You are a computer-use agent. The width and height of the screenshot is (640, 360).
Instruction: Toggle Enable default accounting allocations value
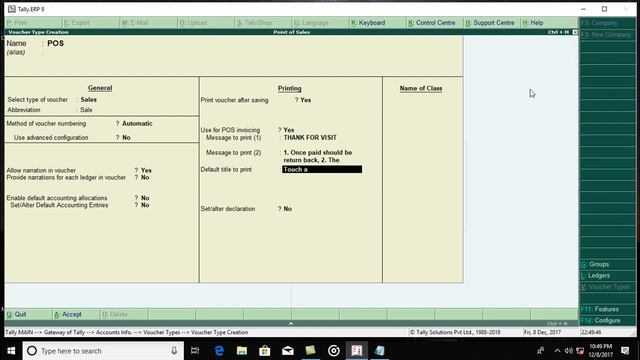tap(145, 198)
